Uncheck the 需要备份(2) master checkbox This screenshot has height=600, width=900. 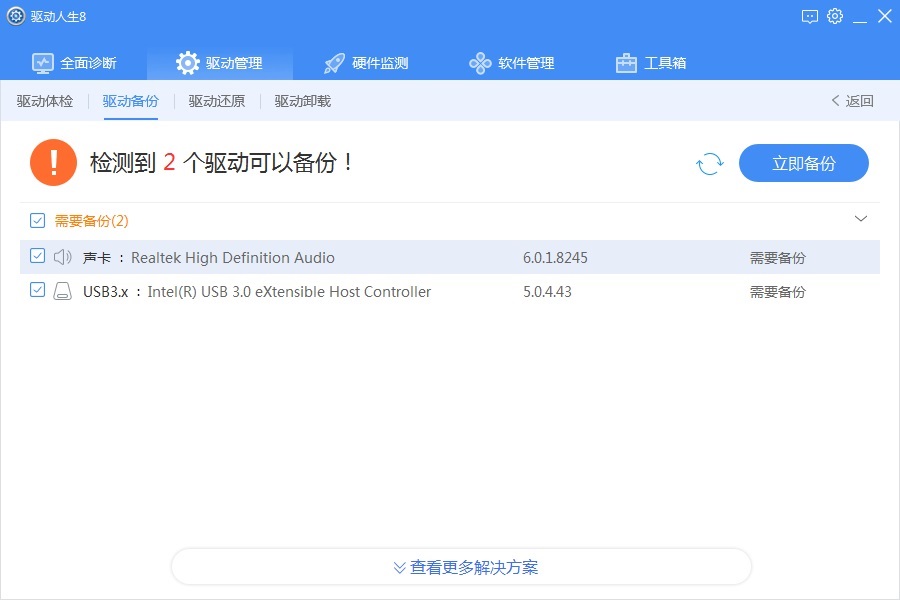point(37,219)
